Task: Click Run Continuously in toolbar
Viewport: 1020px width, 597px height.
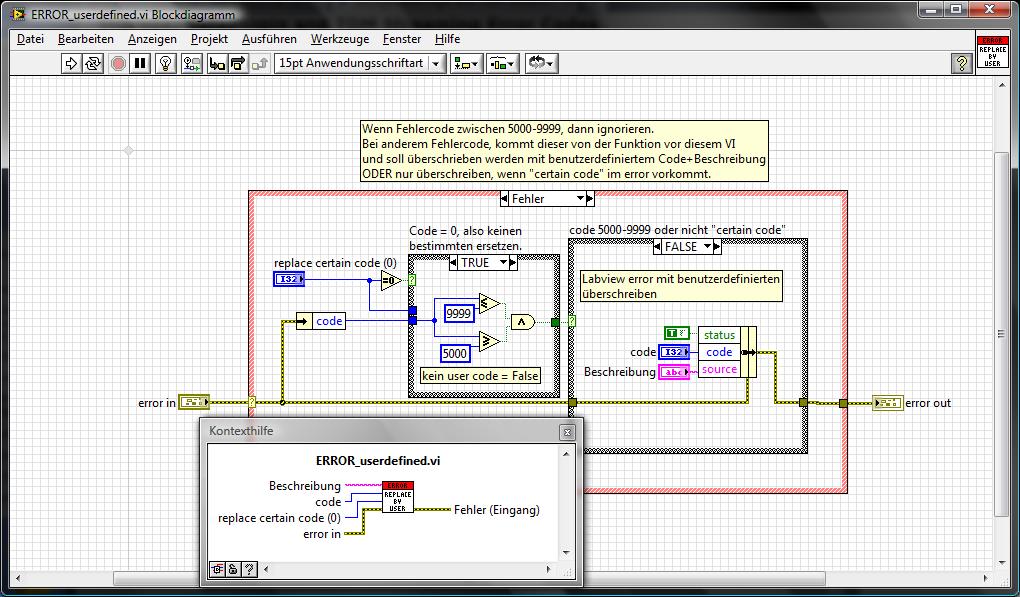Action: point(93,63)
